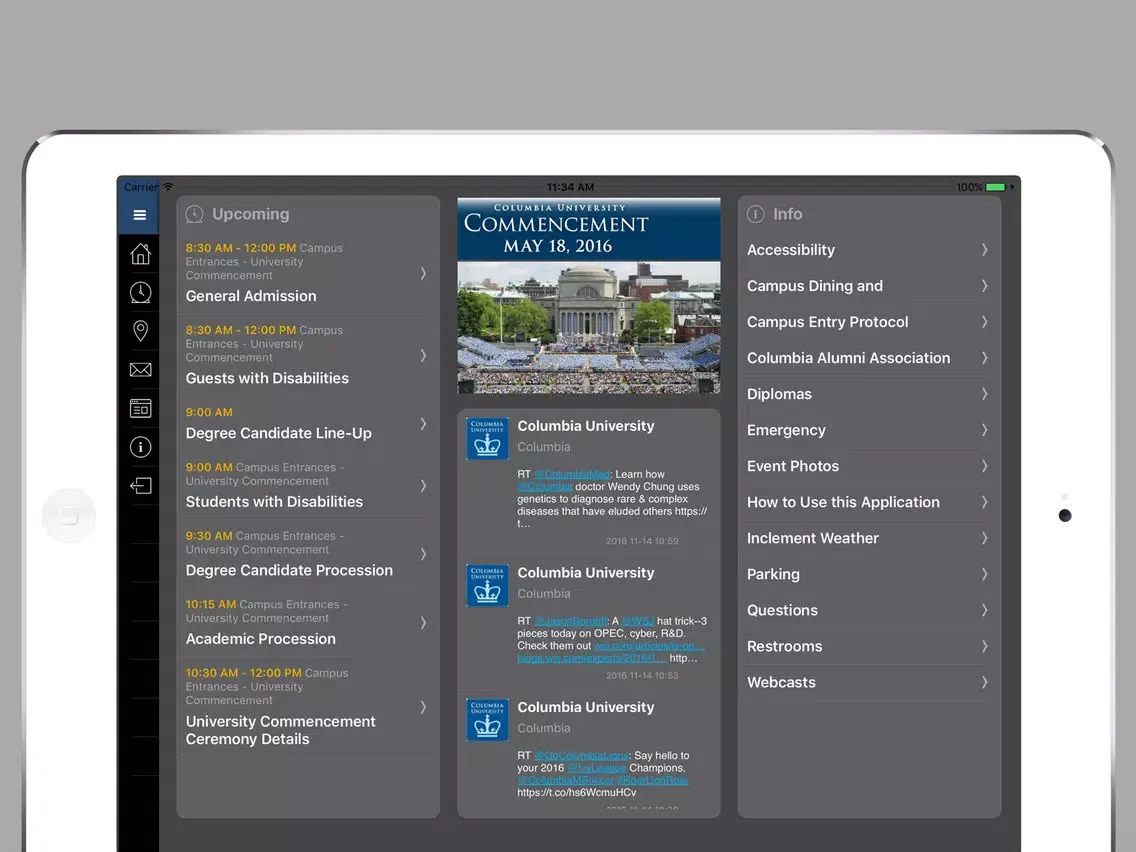Open the info circle sidebar icon
The image size is (1136, 852).
click(x=141, y=447)
